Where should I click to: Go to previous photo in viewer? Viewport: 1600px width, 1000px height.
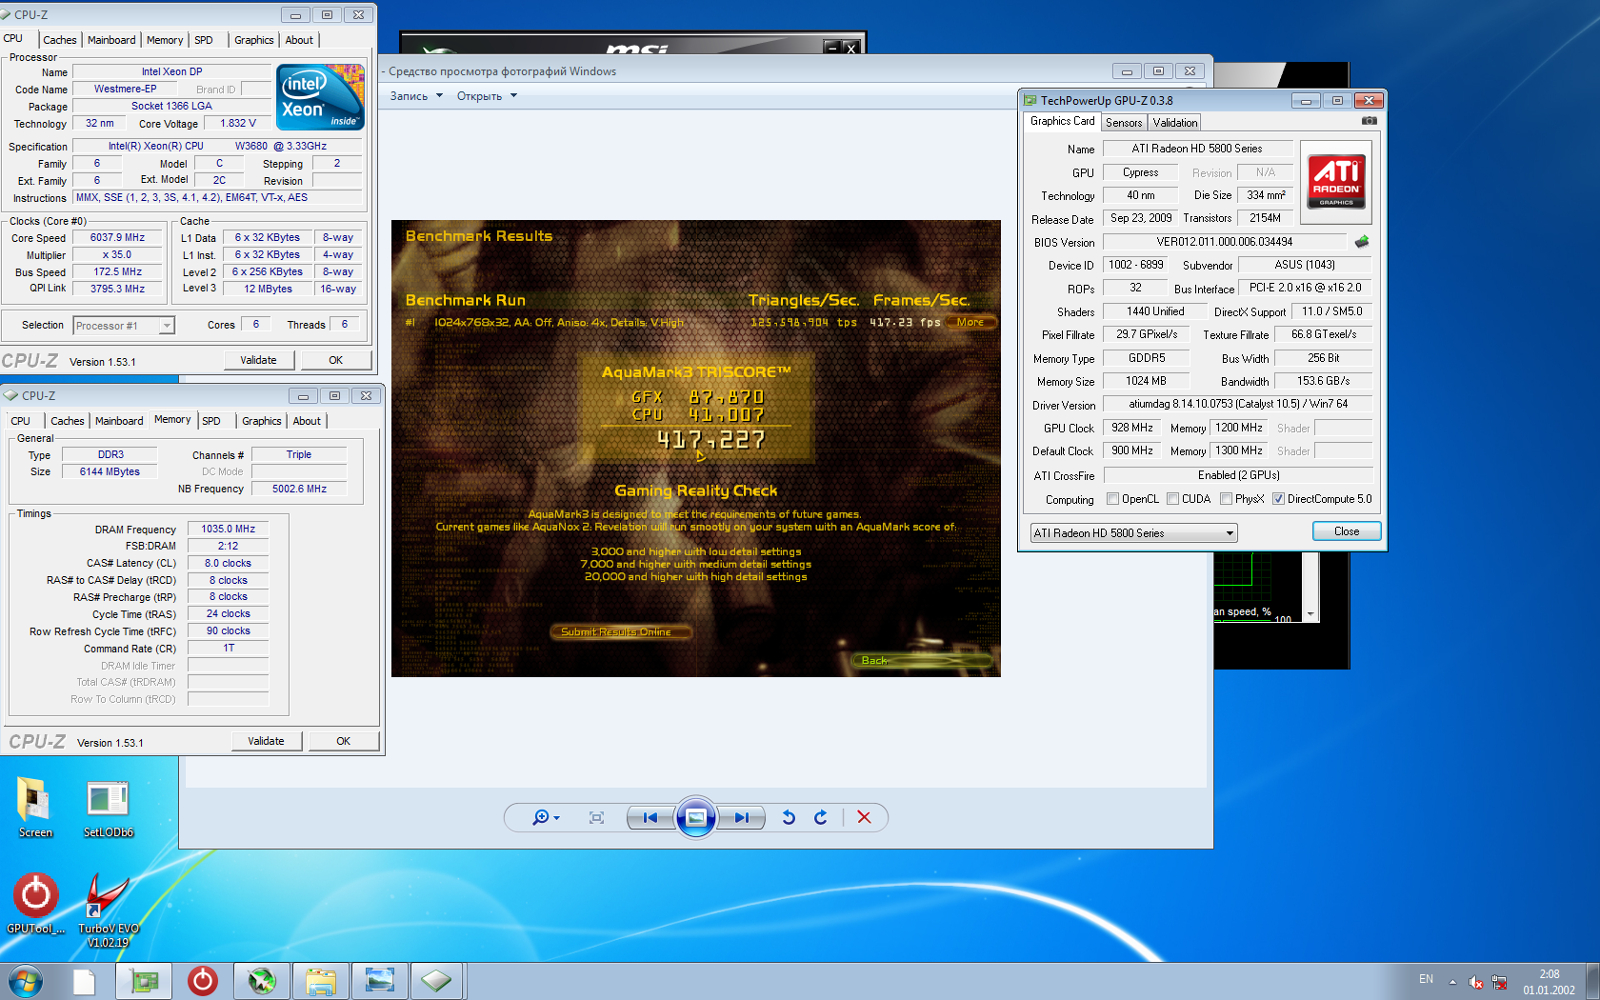point(651,818)
